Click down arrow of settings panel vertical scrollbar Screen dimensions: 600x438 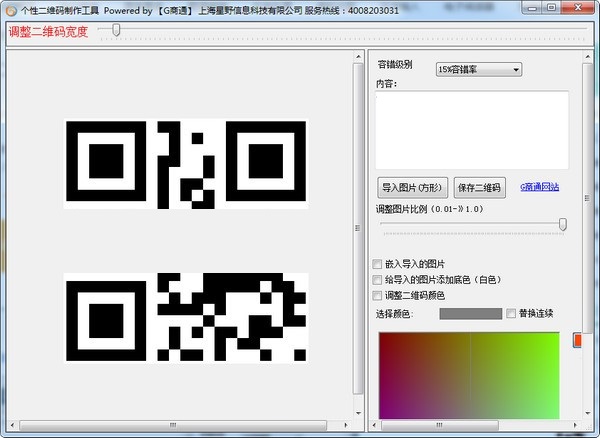pos(588,413)
